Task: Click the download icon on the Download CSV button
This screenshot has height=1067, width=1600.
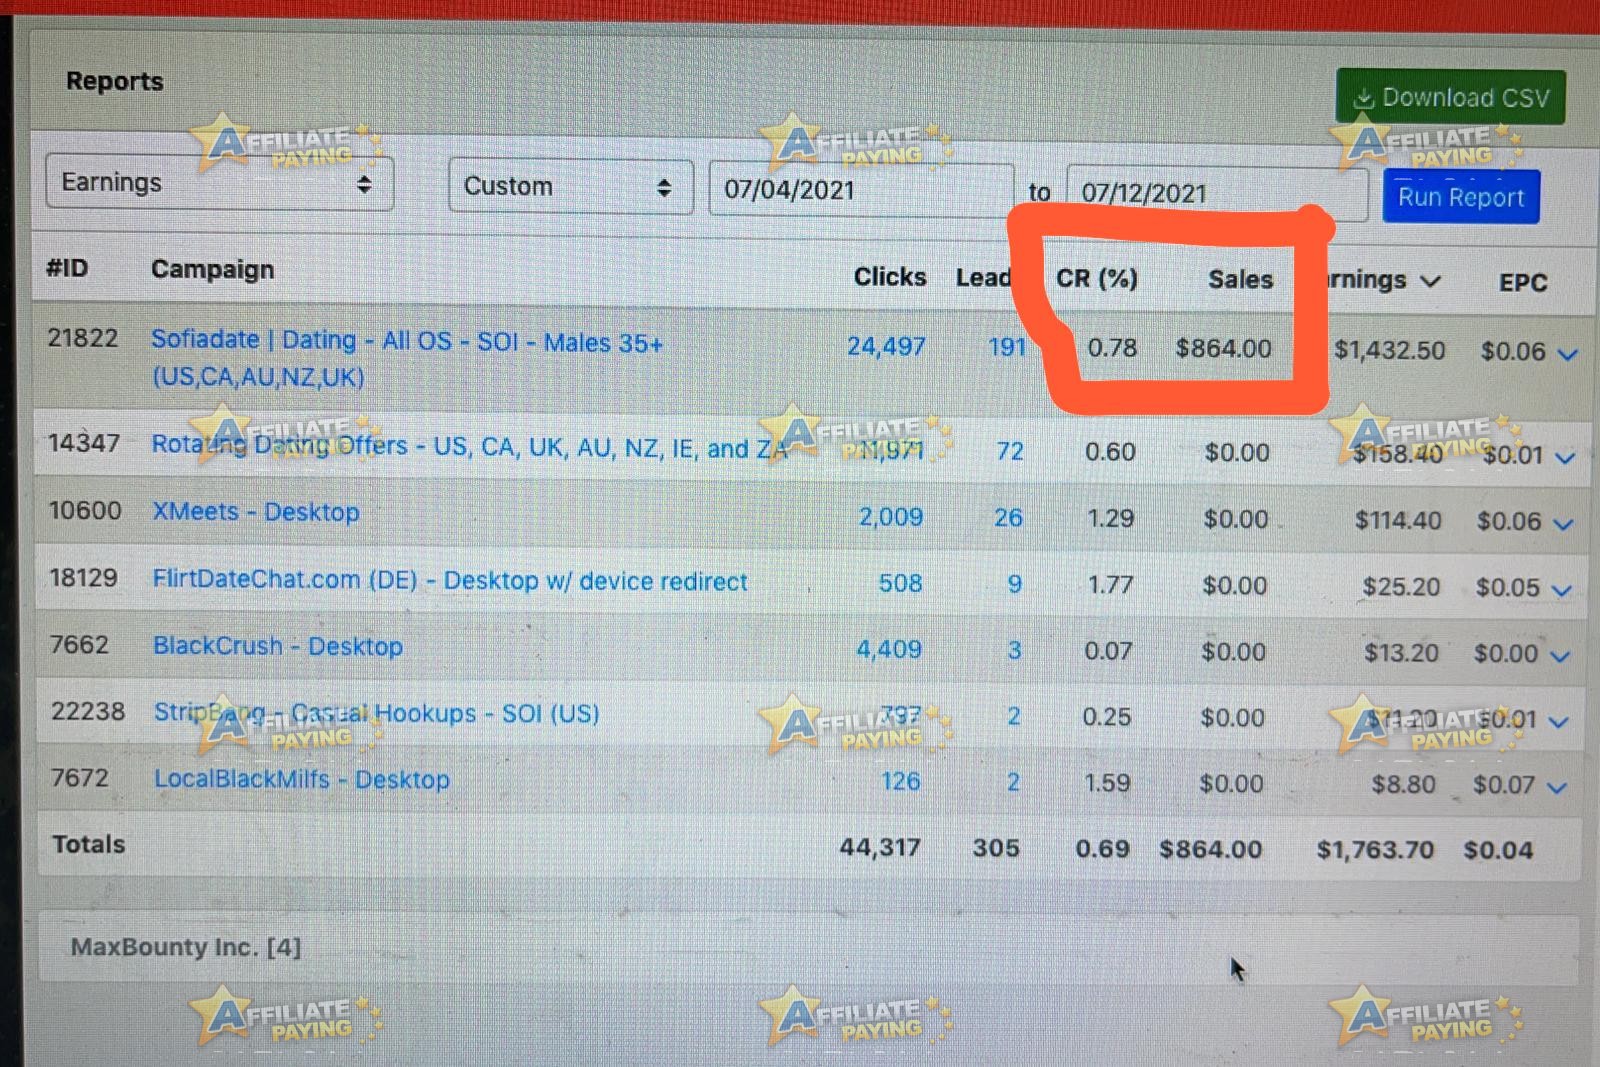Action: [1366, 97]
